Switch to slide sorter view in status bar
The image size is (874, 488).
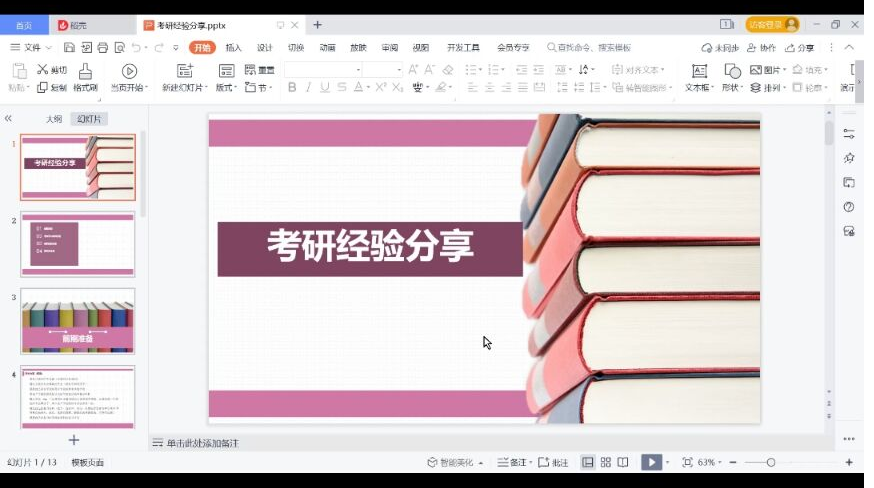point(605,462)
